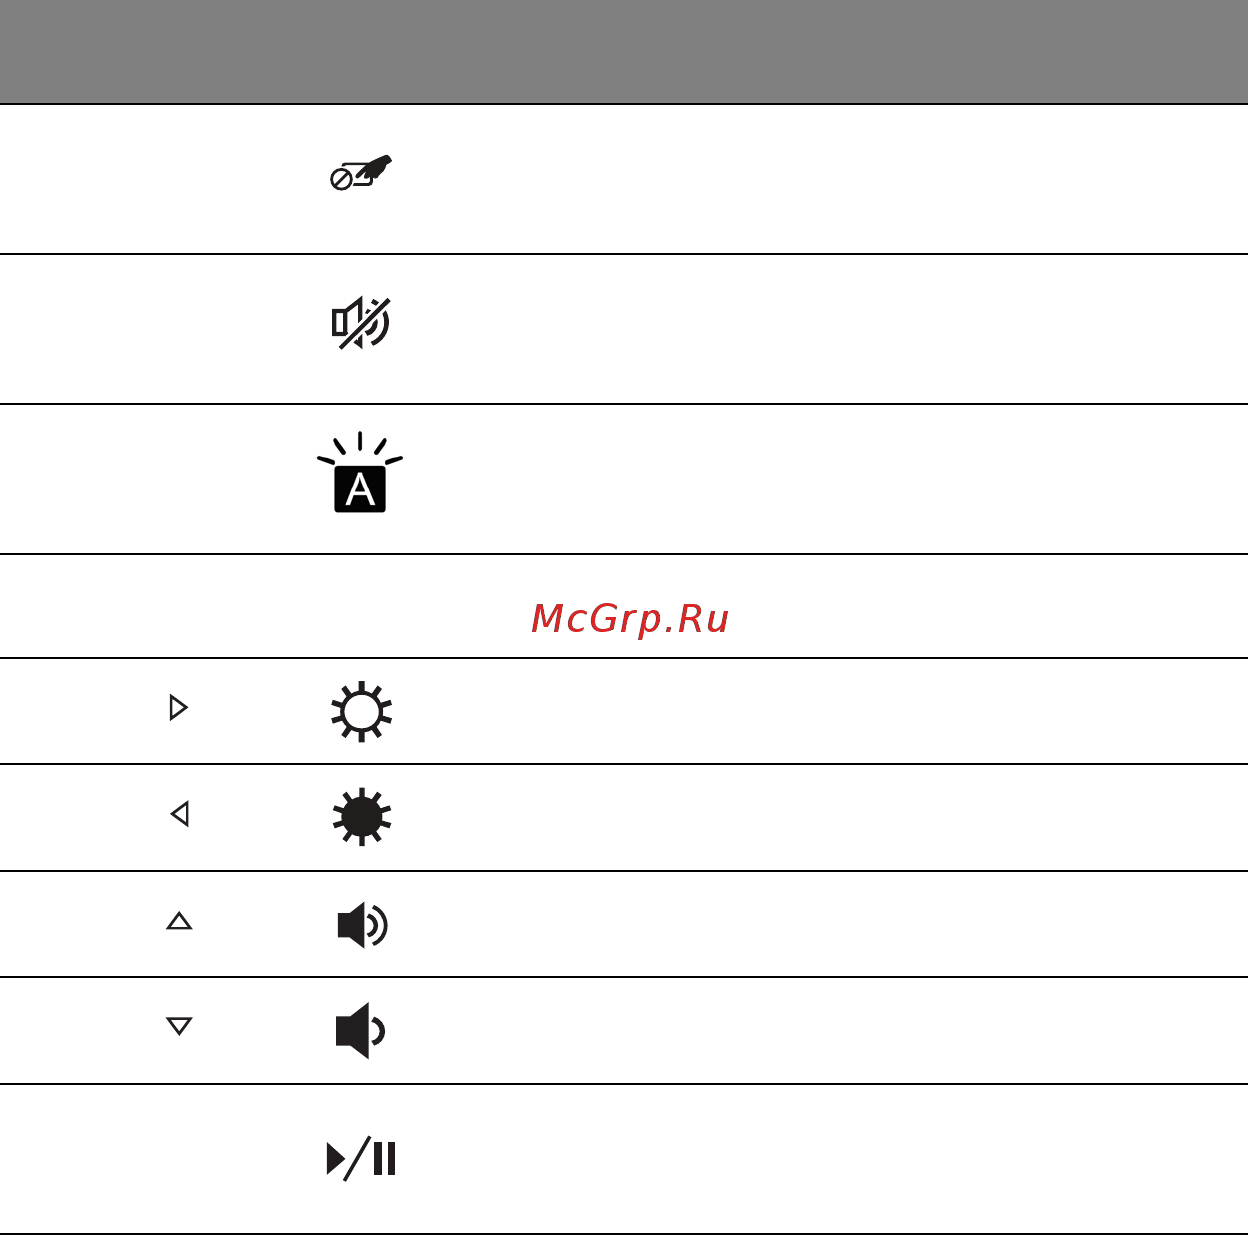The width and height of the screenshot is (1248, 1235).
Task: Click the sound waves on the volume up icon
Action: point(378,925)
